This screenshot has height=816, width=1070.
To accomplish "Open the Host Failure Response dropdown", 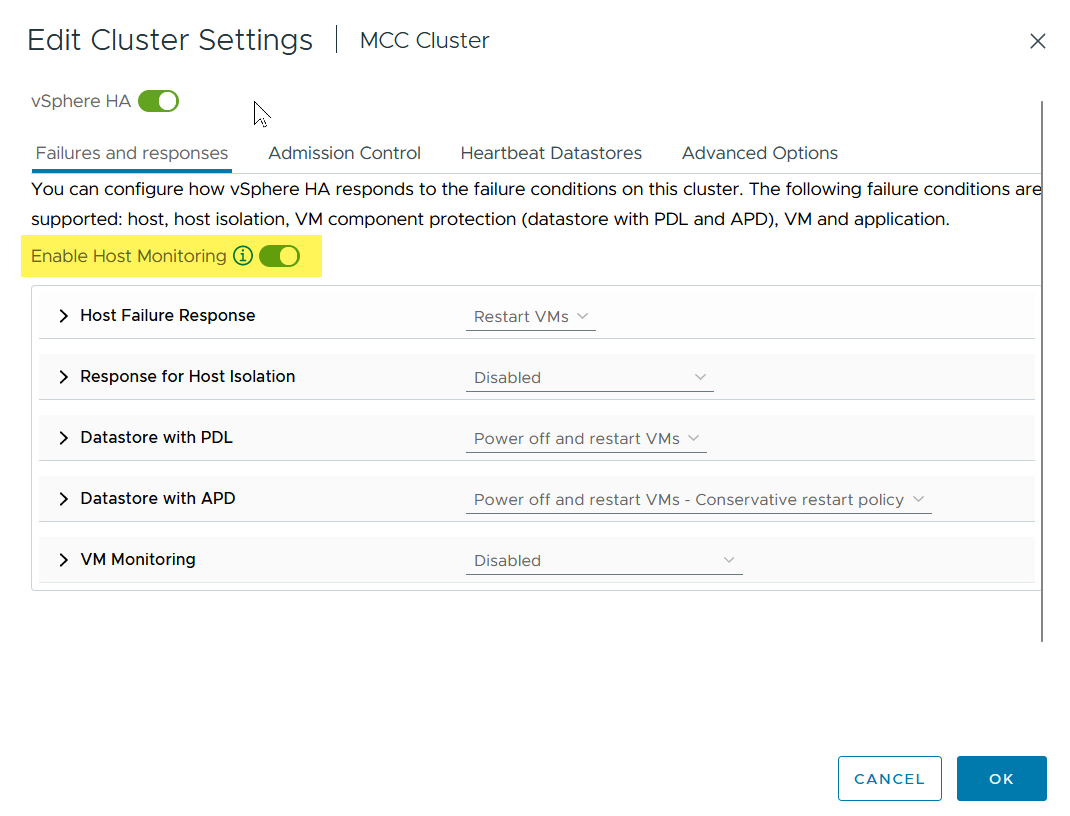I will point(531,317).
